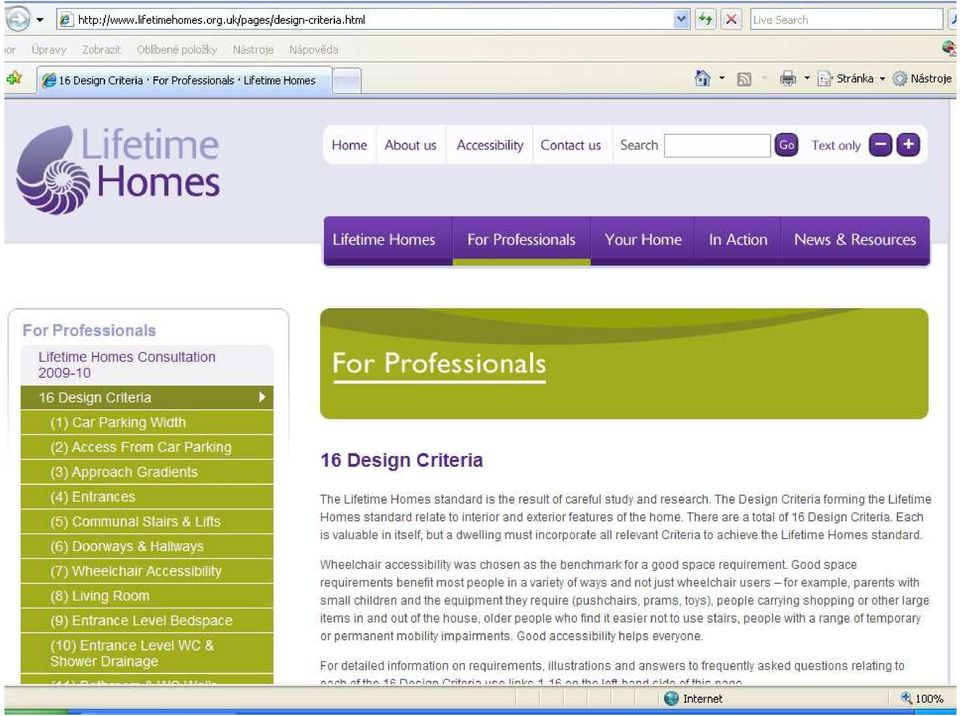Select the In Action nav tab
The height and width of the screenshot is (716, 960).
(x=738, y=240)
